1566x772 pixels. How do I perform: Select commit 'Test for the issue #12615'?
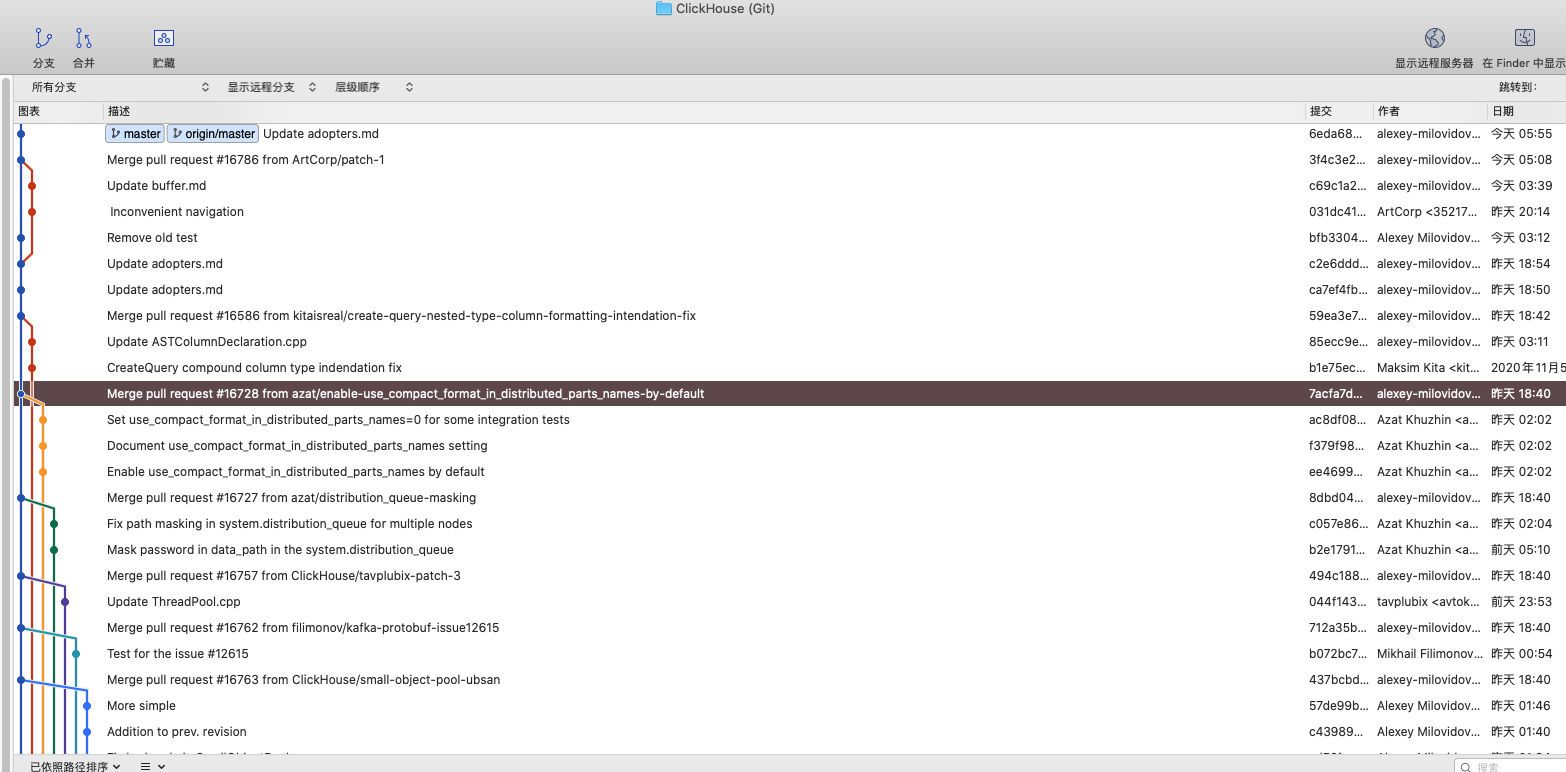click(x=790, y=654)
